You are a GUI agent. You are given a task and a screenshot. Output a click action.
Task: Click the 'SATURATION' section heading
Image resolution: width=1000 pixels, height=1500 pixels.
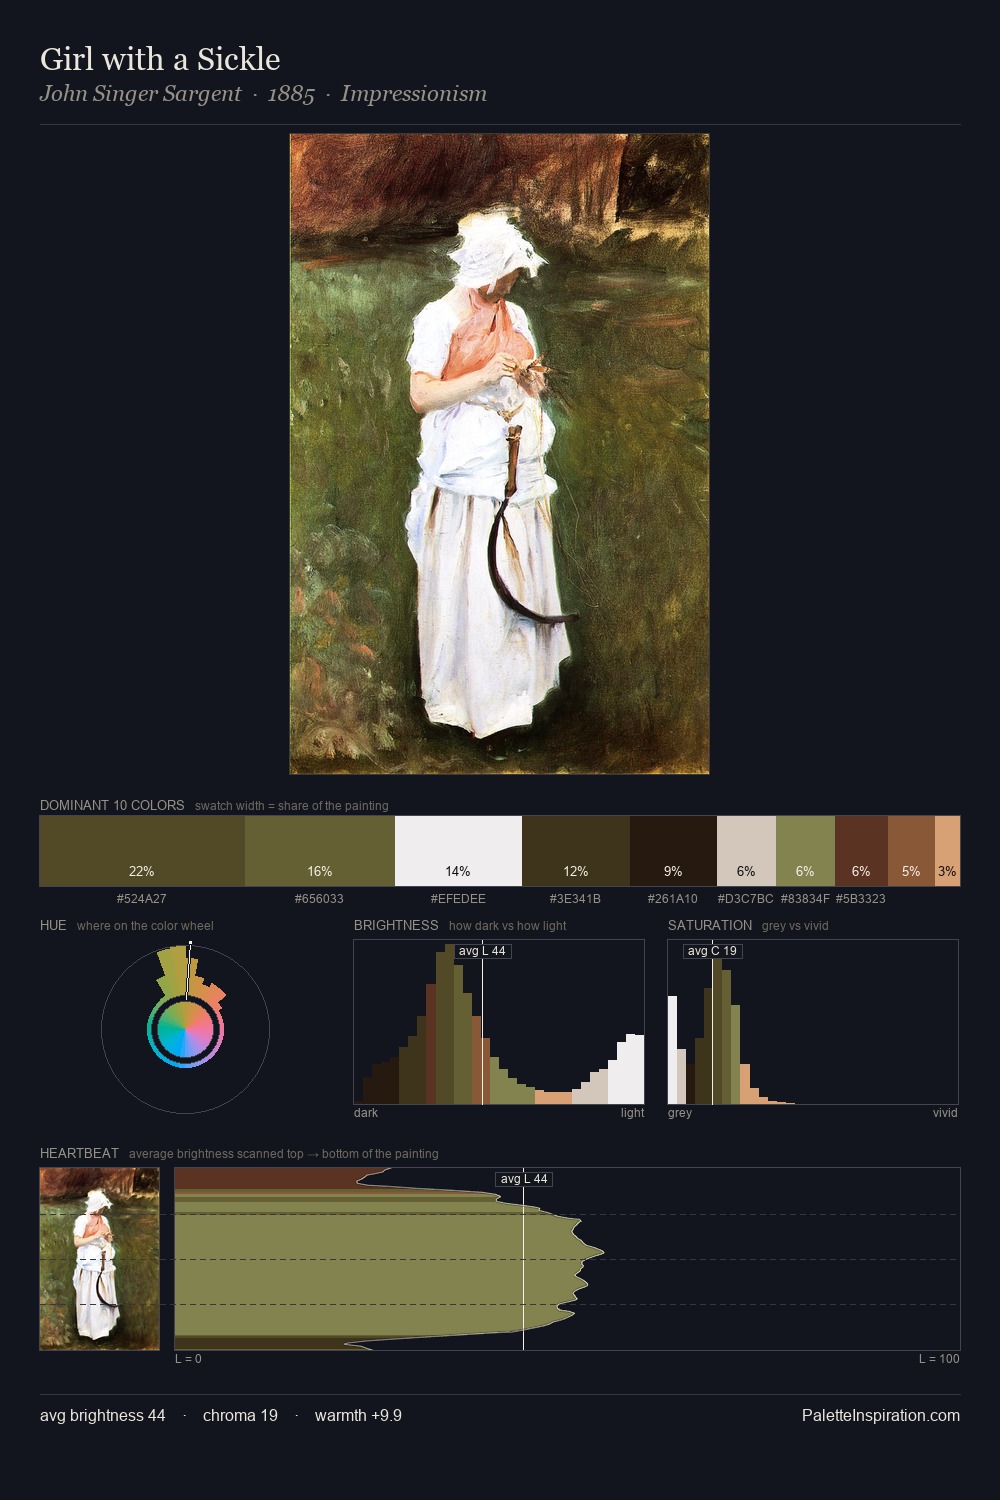pos(710,925)
